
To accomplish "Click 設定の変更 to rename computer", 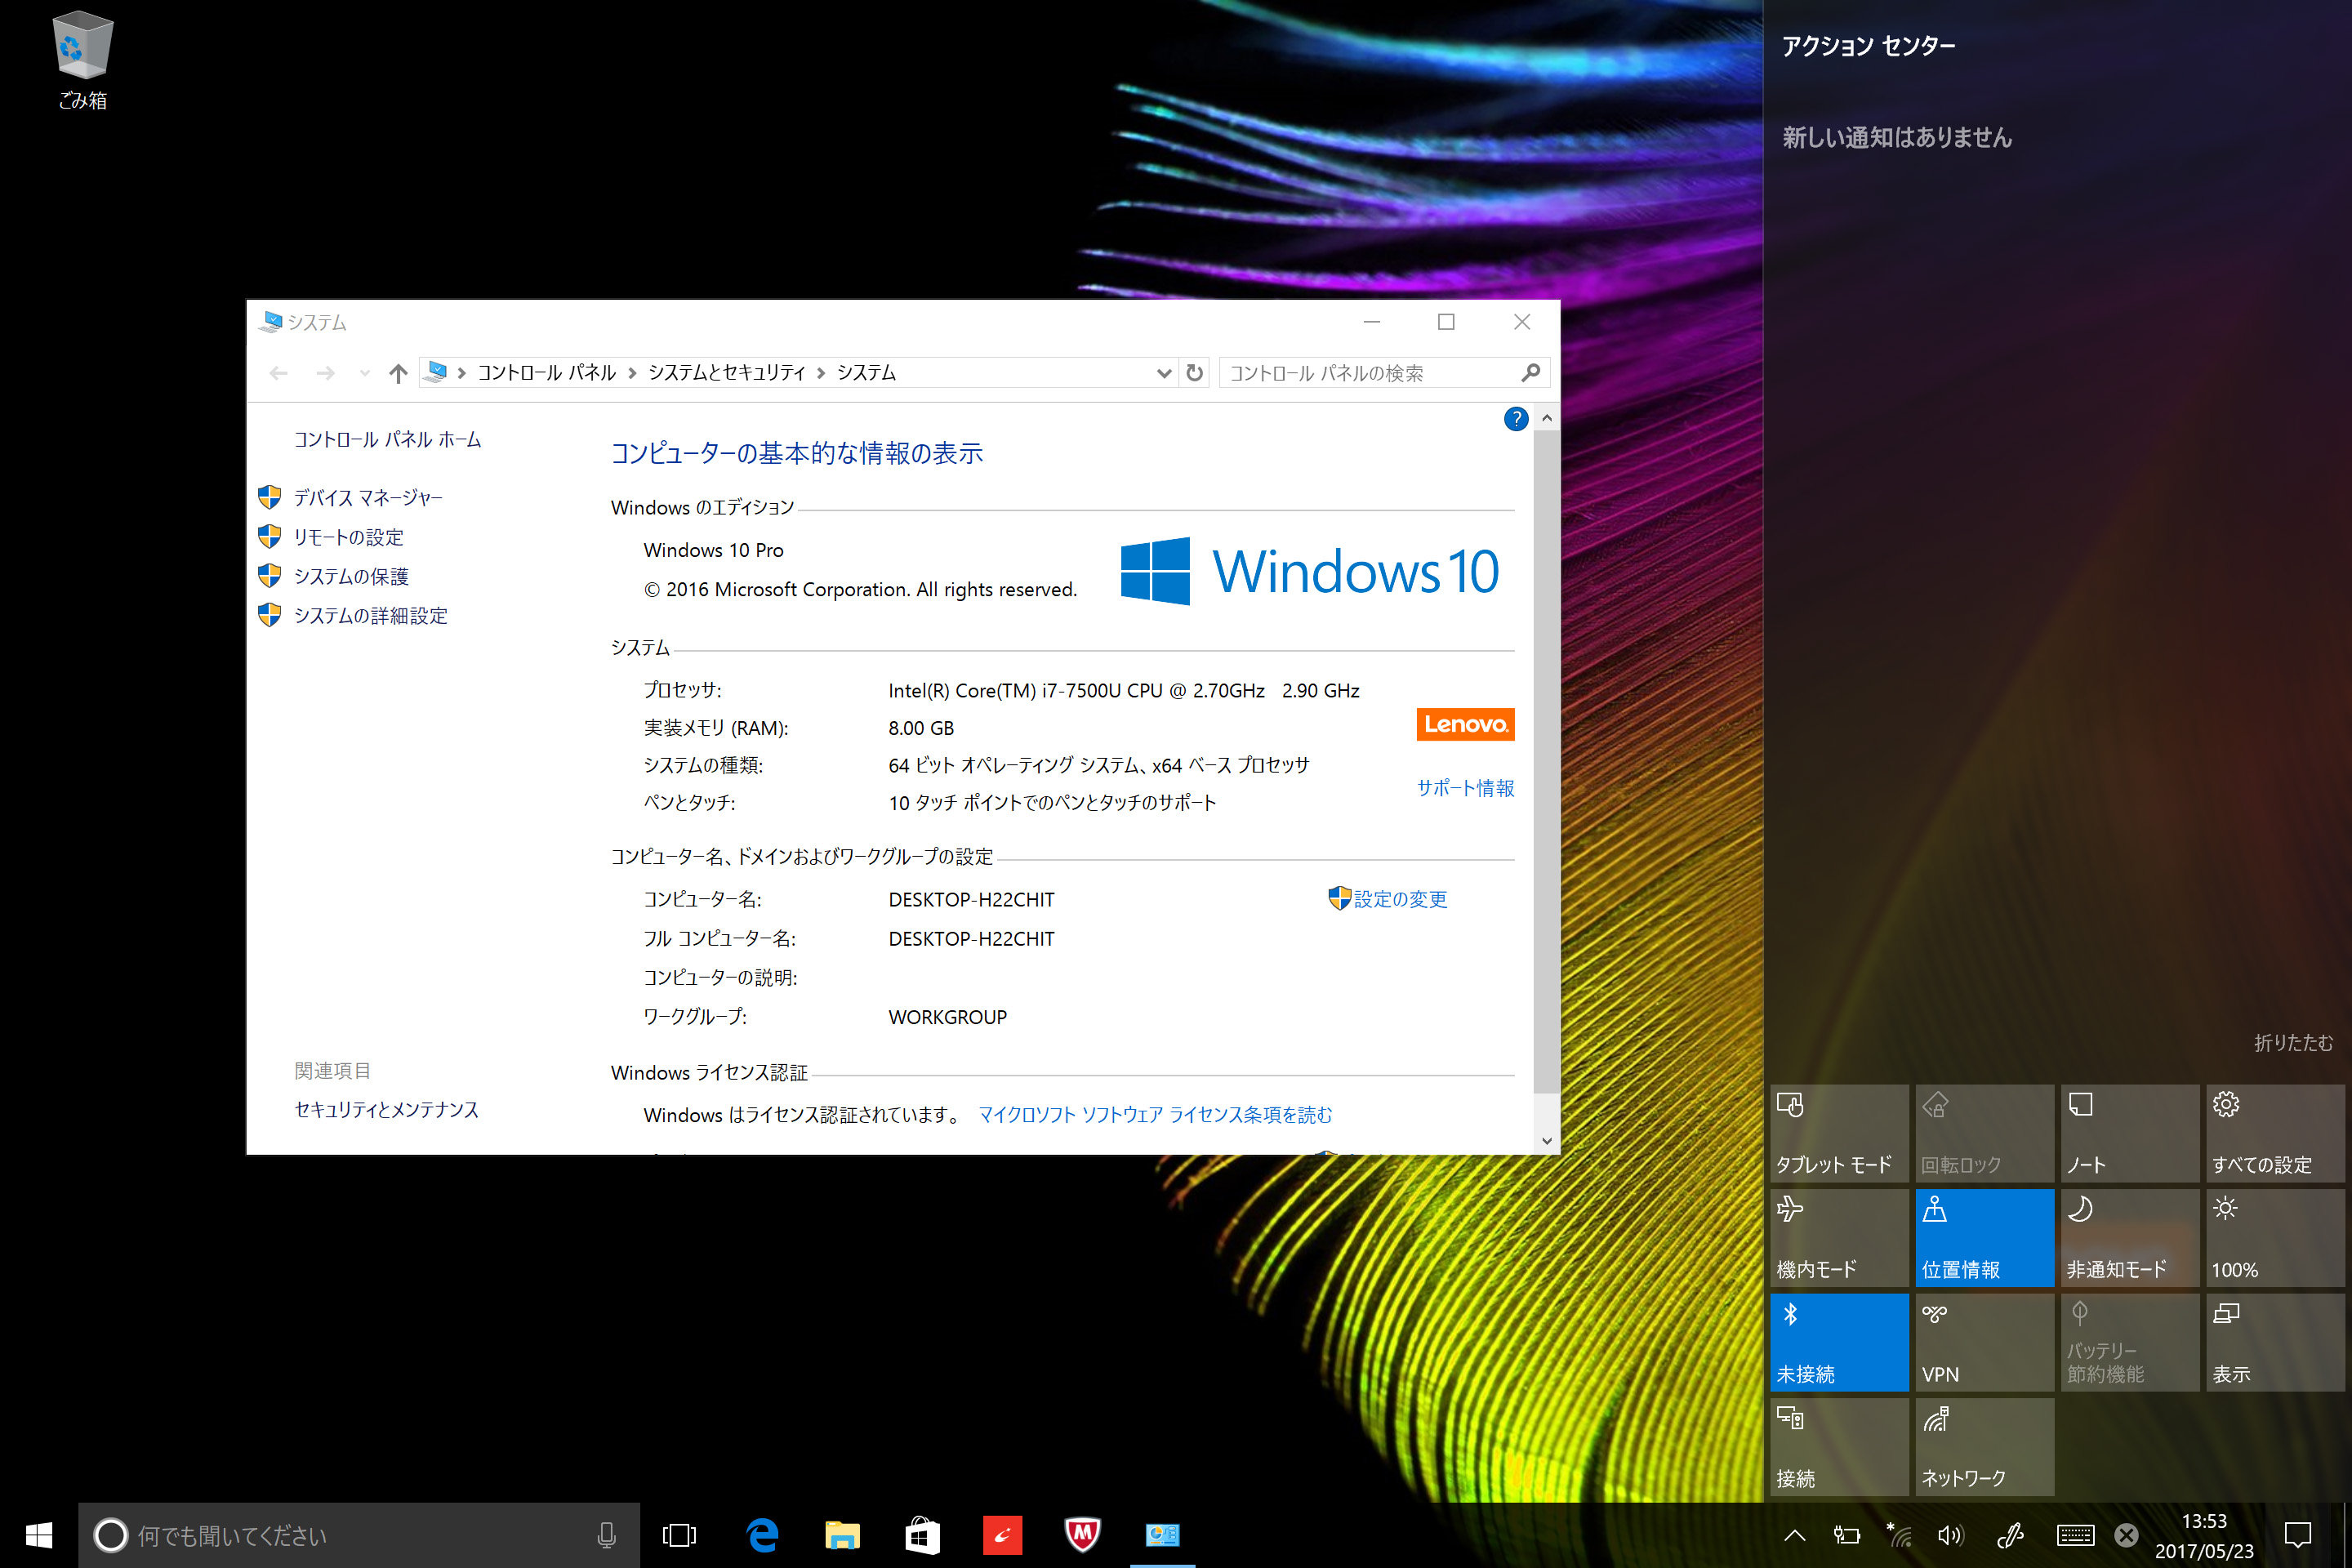I will (x=1398, y=898).
